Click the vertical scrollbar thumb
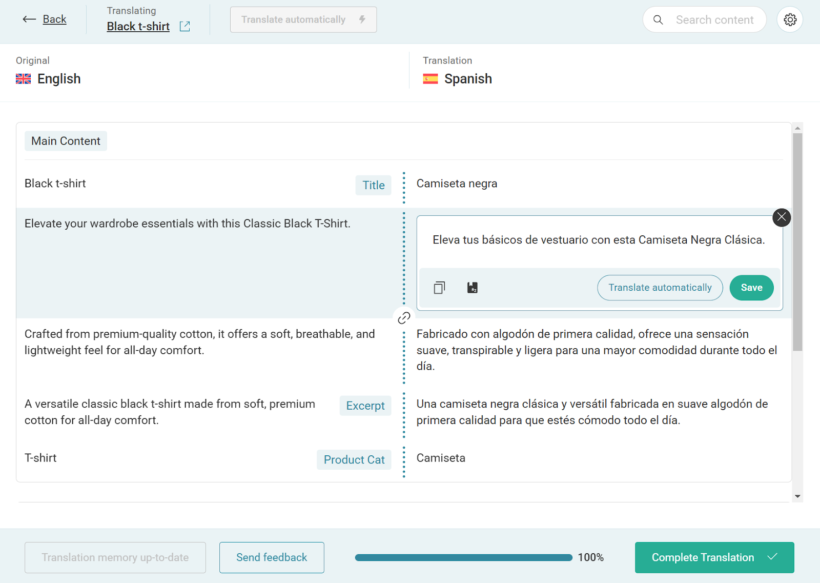This screenshot has height=583, width=820. pos(797,242)
